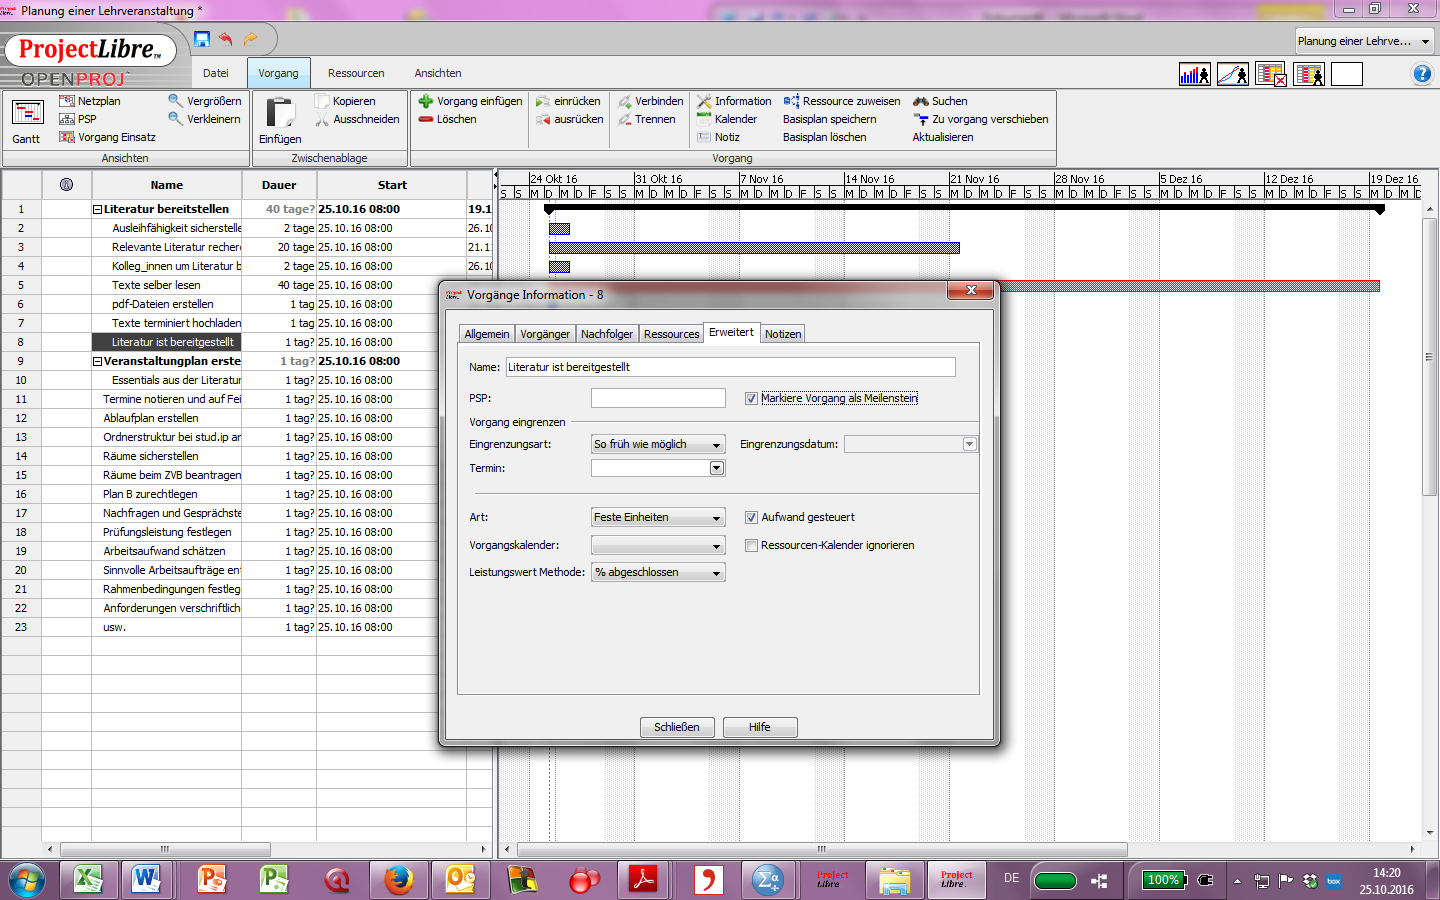Switch to the PSP view icon

tap(84, 118)
